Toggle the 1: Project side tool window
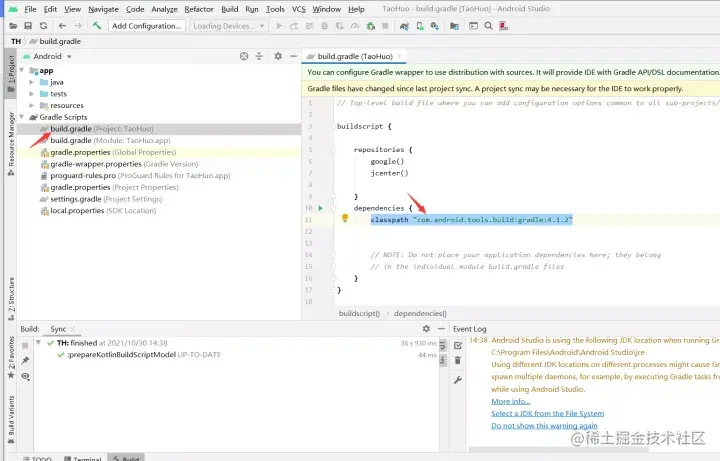 click(x=11, y=73)
